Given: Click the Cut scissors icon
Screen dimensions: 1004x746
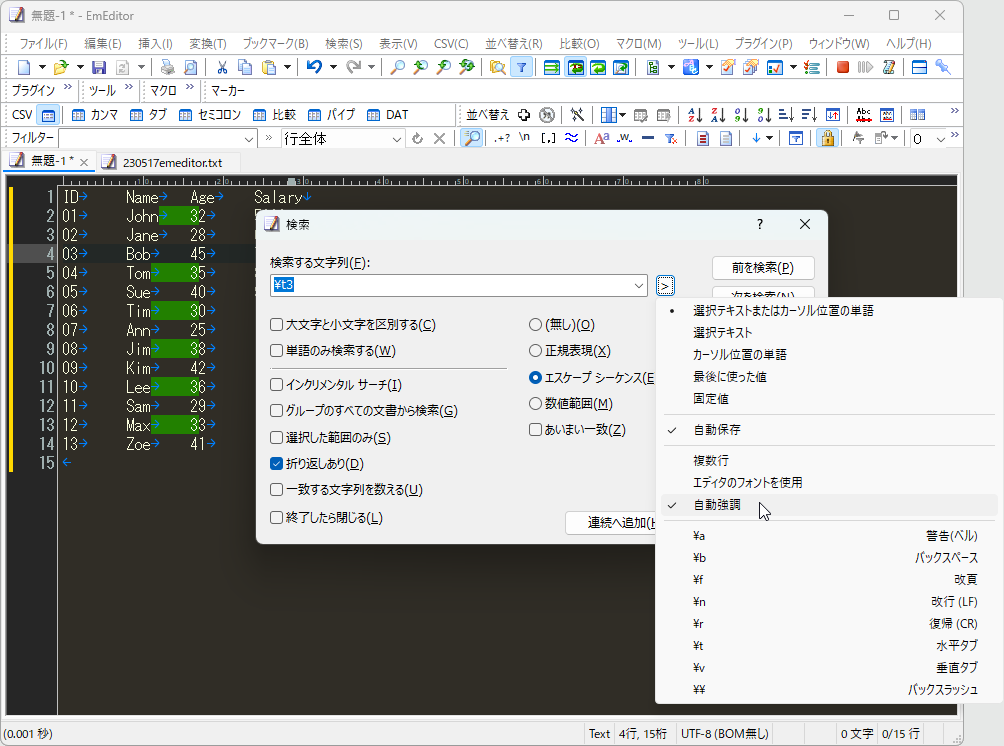Looking at the screenshot, I should pyautogui.click(x=222, y=67).
